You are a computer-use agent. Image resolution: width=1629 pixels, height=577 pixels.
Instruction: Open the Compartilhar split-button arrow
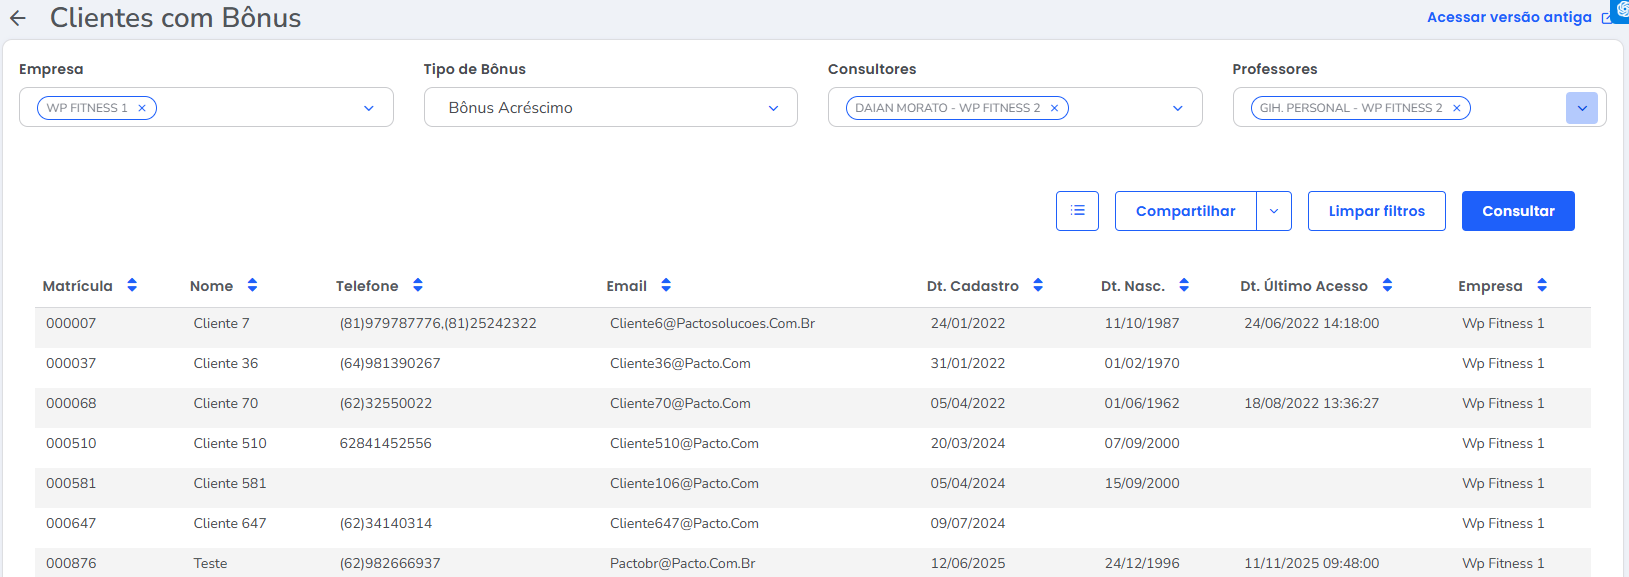[x=1274, y=211]
